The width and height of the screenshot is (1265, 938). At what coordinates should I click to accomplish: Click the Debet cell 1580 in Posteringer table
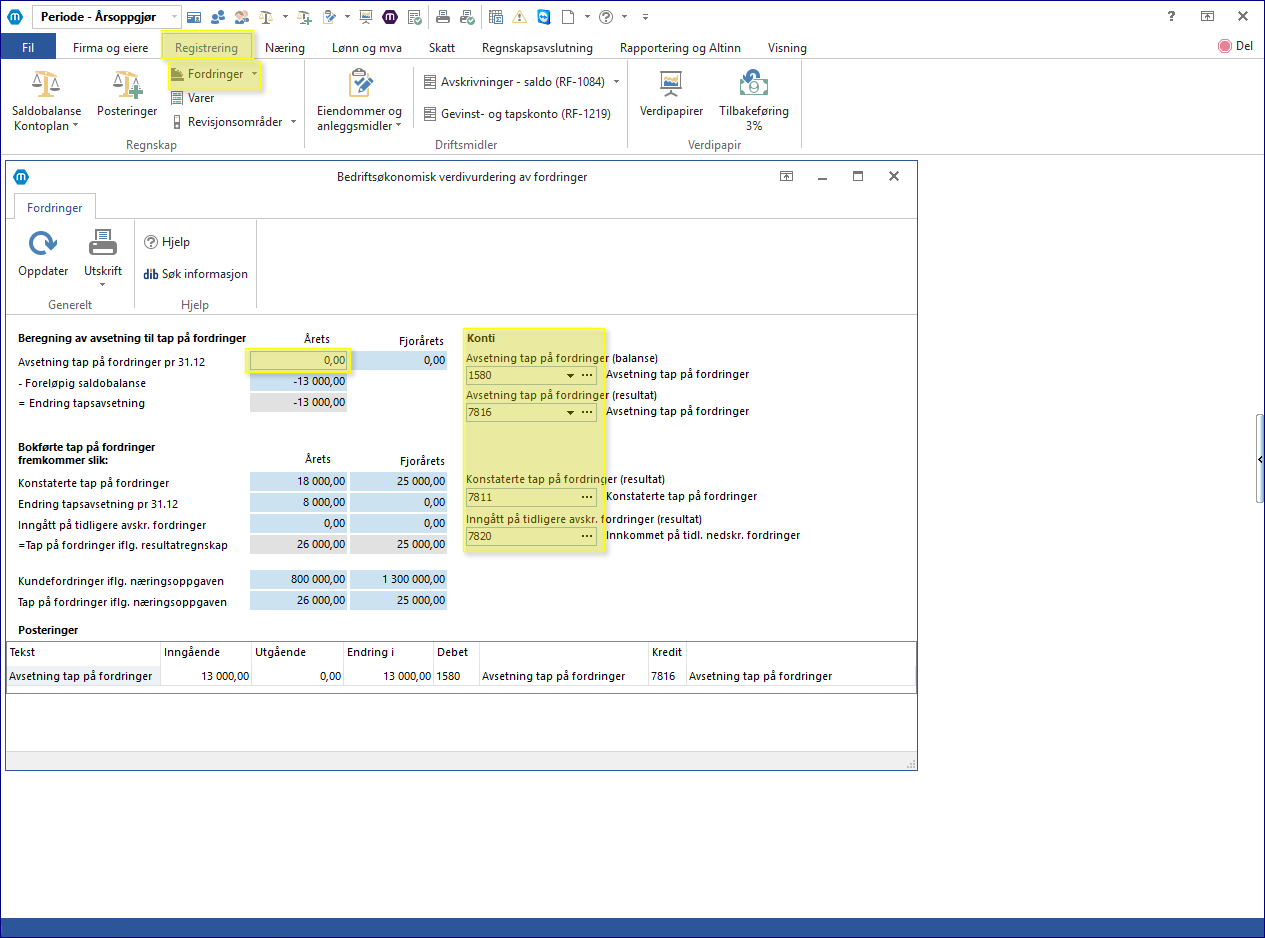tap(456, 677)
